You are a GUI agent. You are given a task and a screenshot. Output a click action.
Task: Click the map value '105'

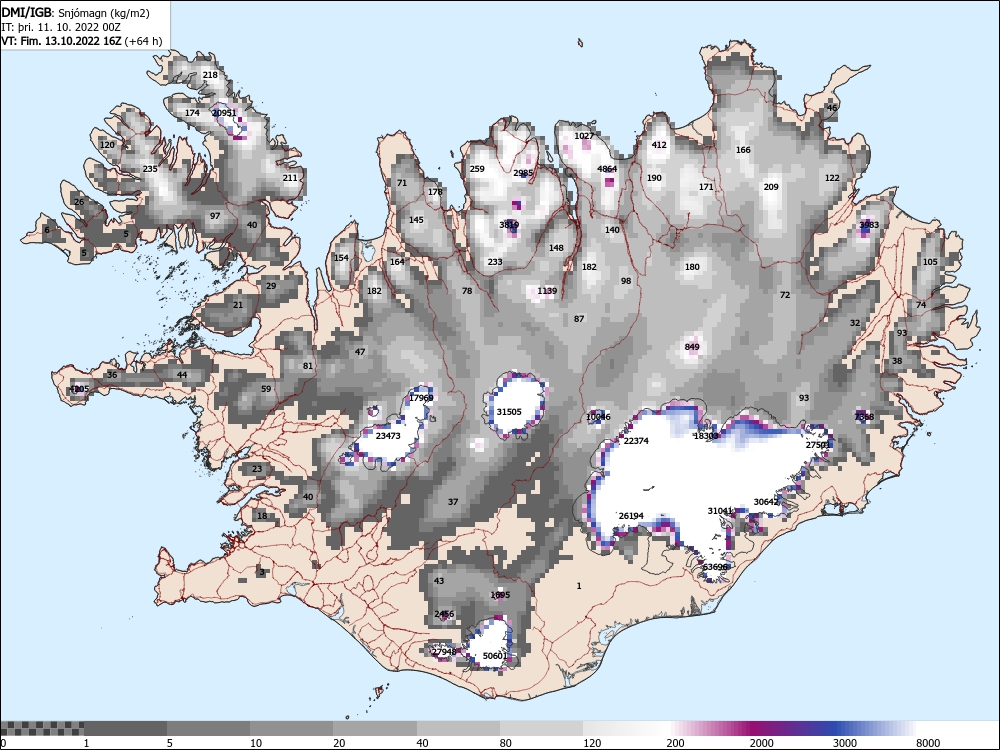[x=930, y=262]
